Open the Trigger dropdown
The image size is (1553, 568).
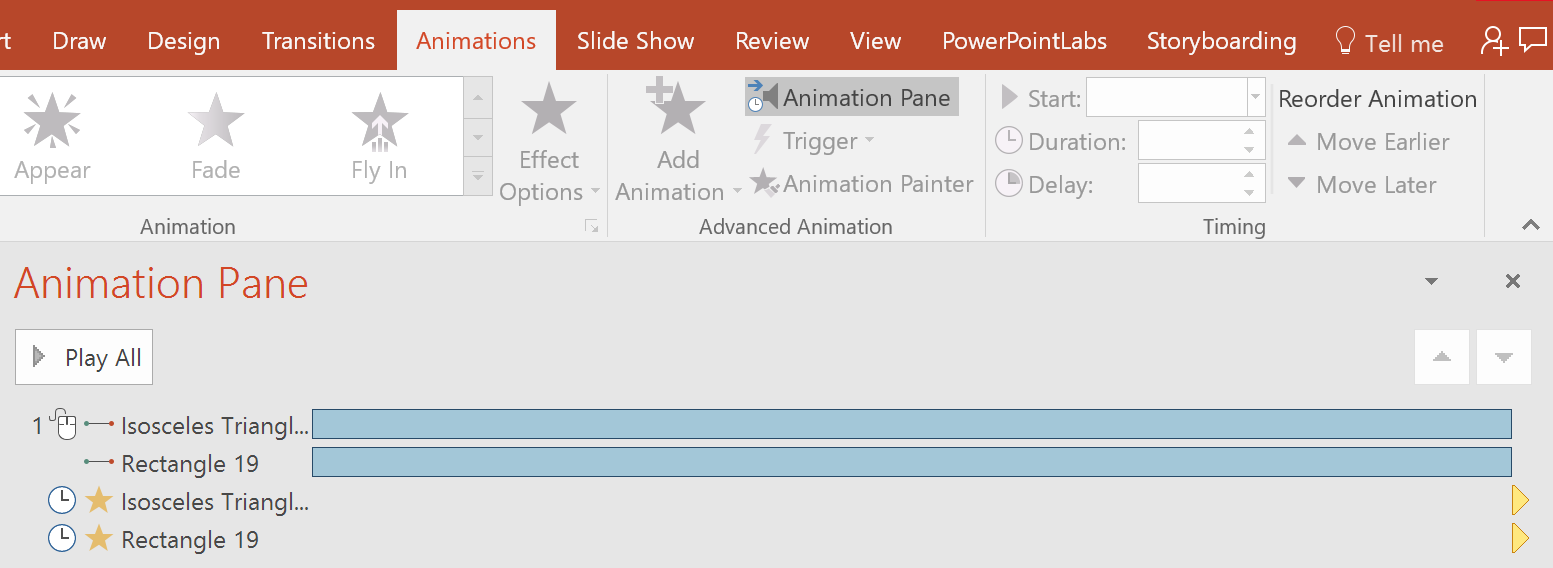tap(814, 141)
